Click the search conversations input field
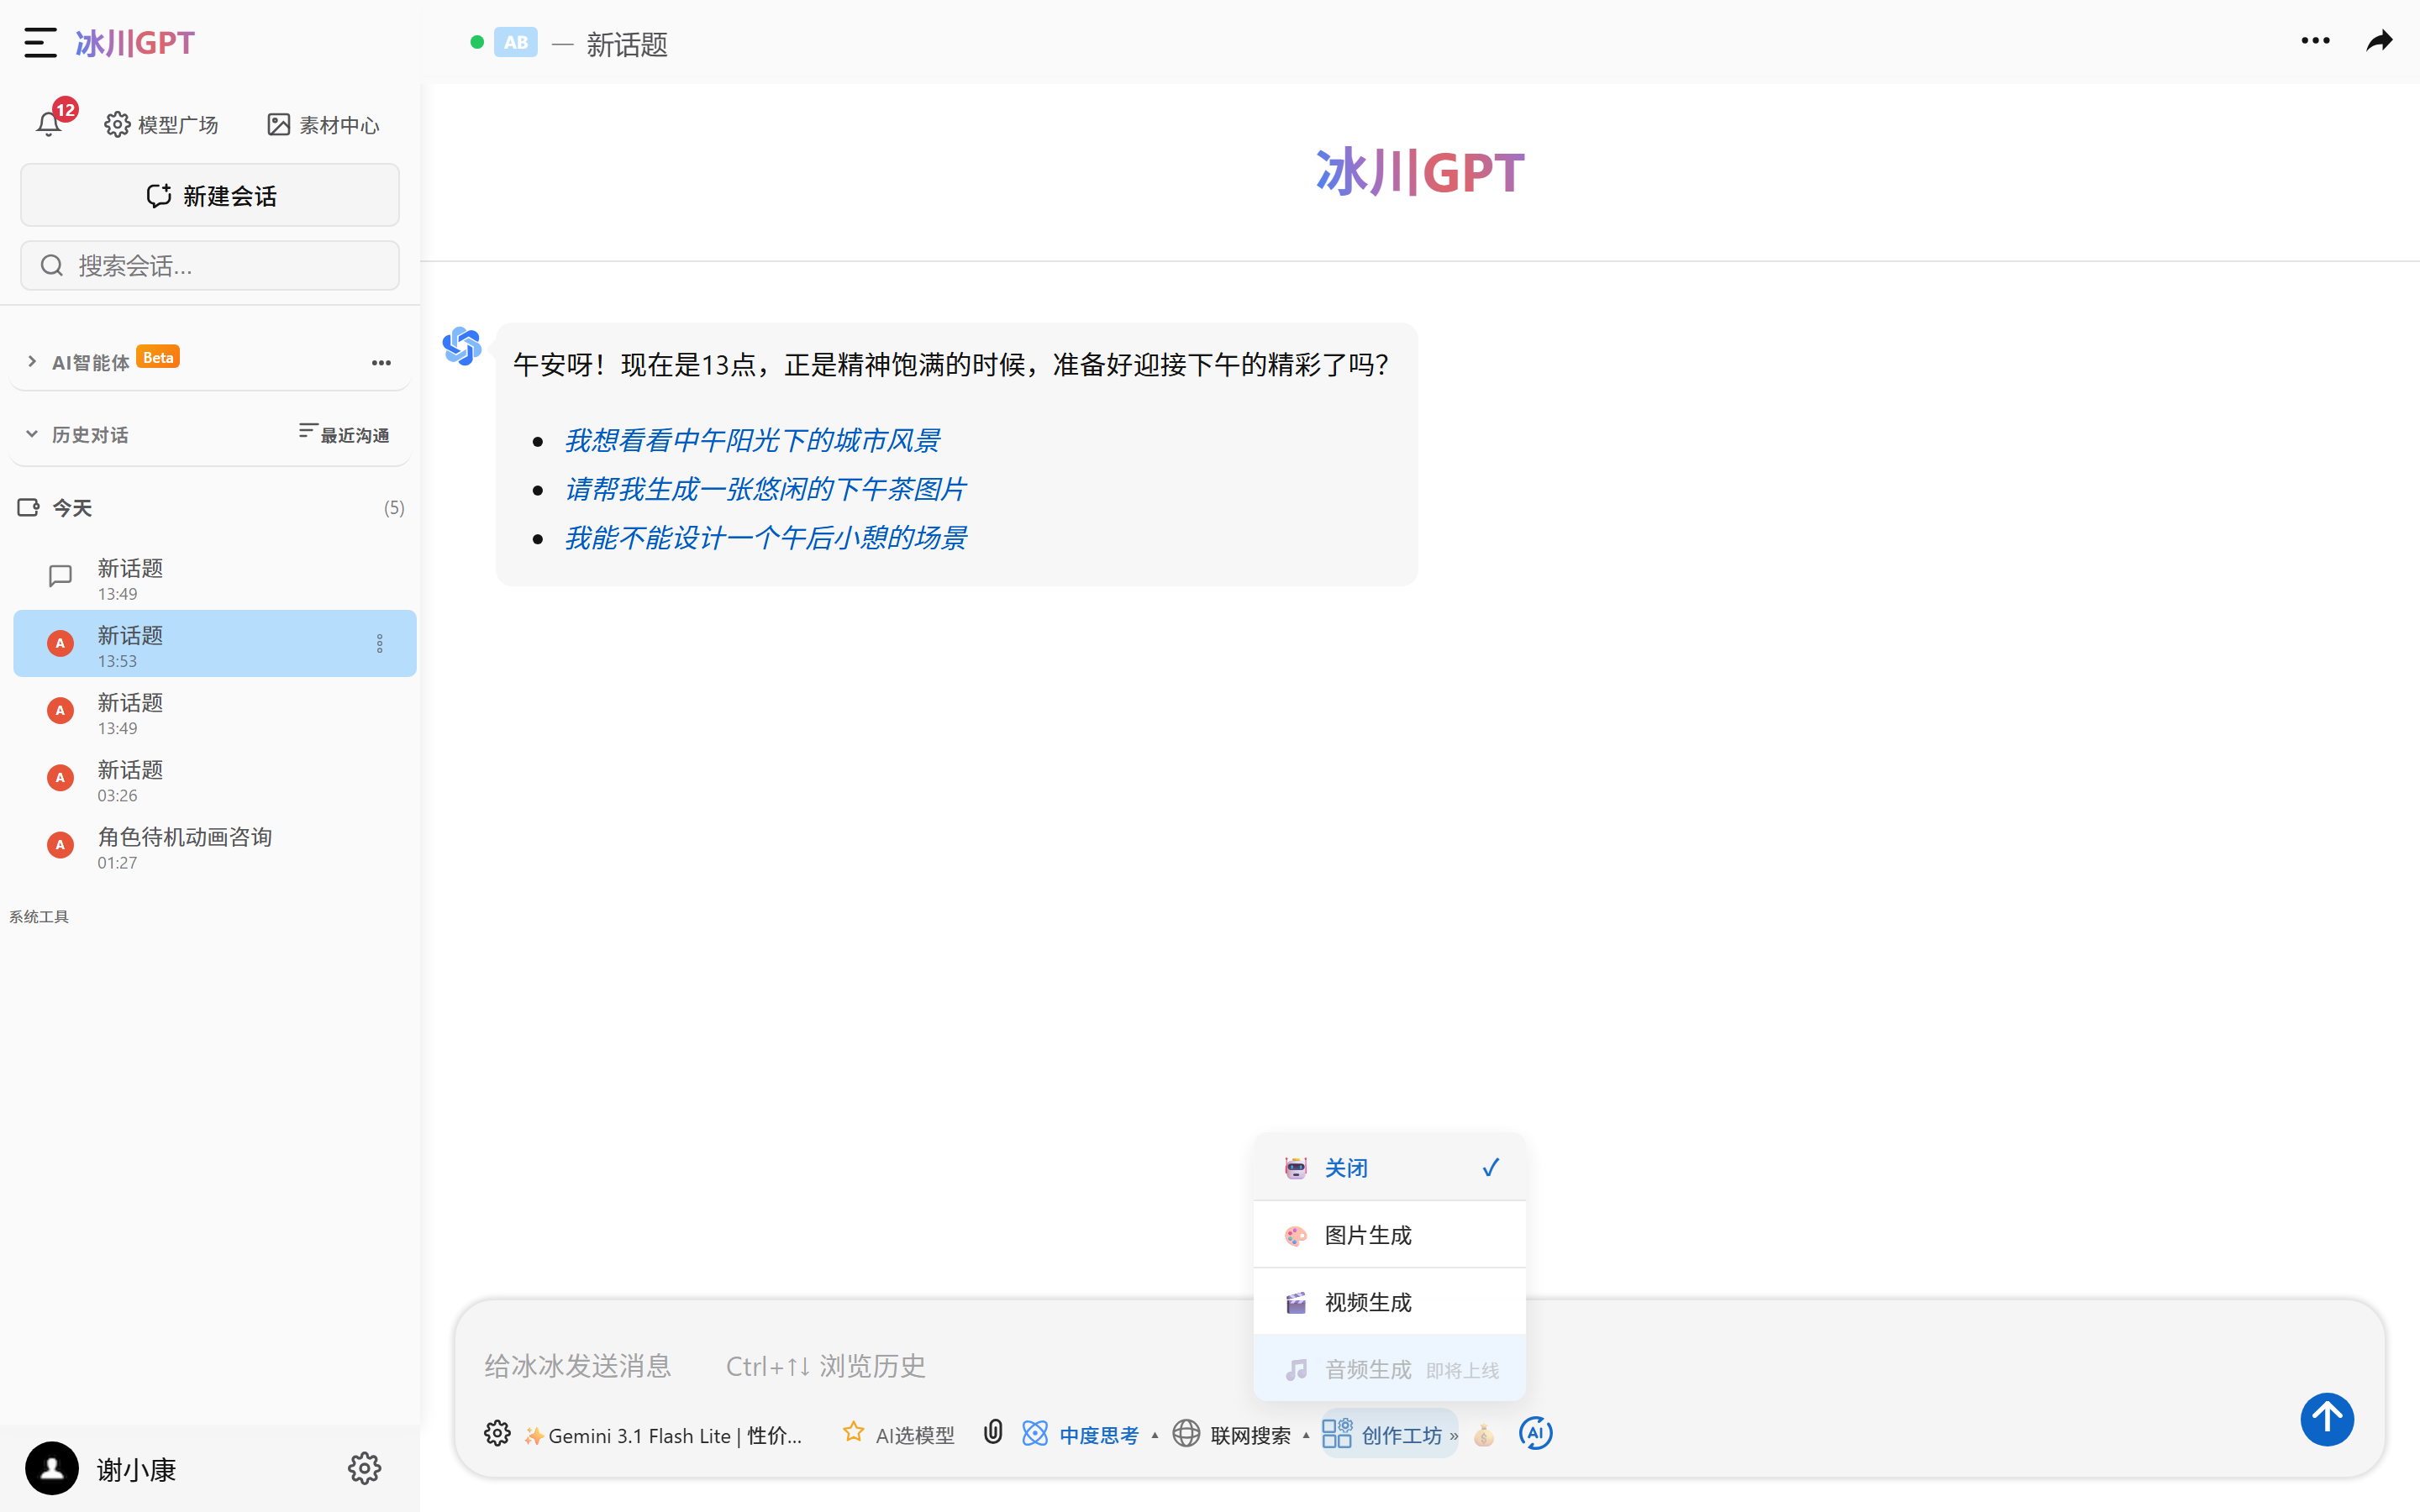The width and height of the screenshot is (2420, 1512). pos(209,264)
